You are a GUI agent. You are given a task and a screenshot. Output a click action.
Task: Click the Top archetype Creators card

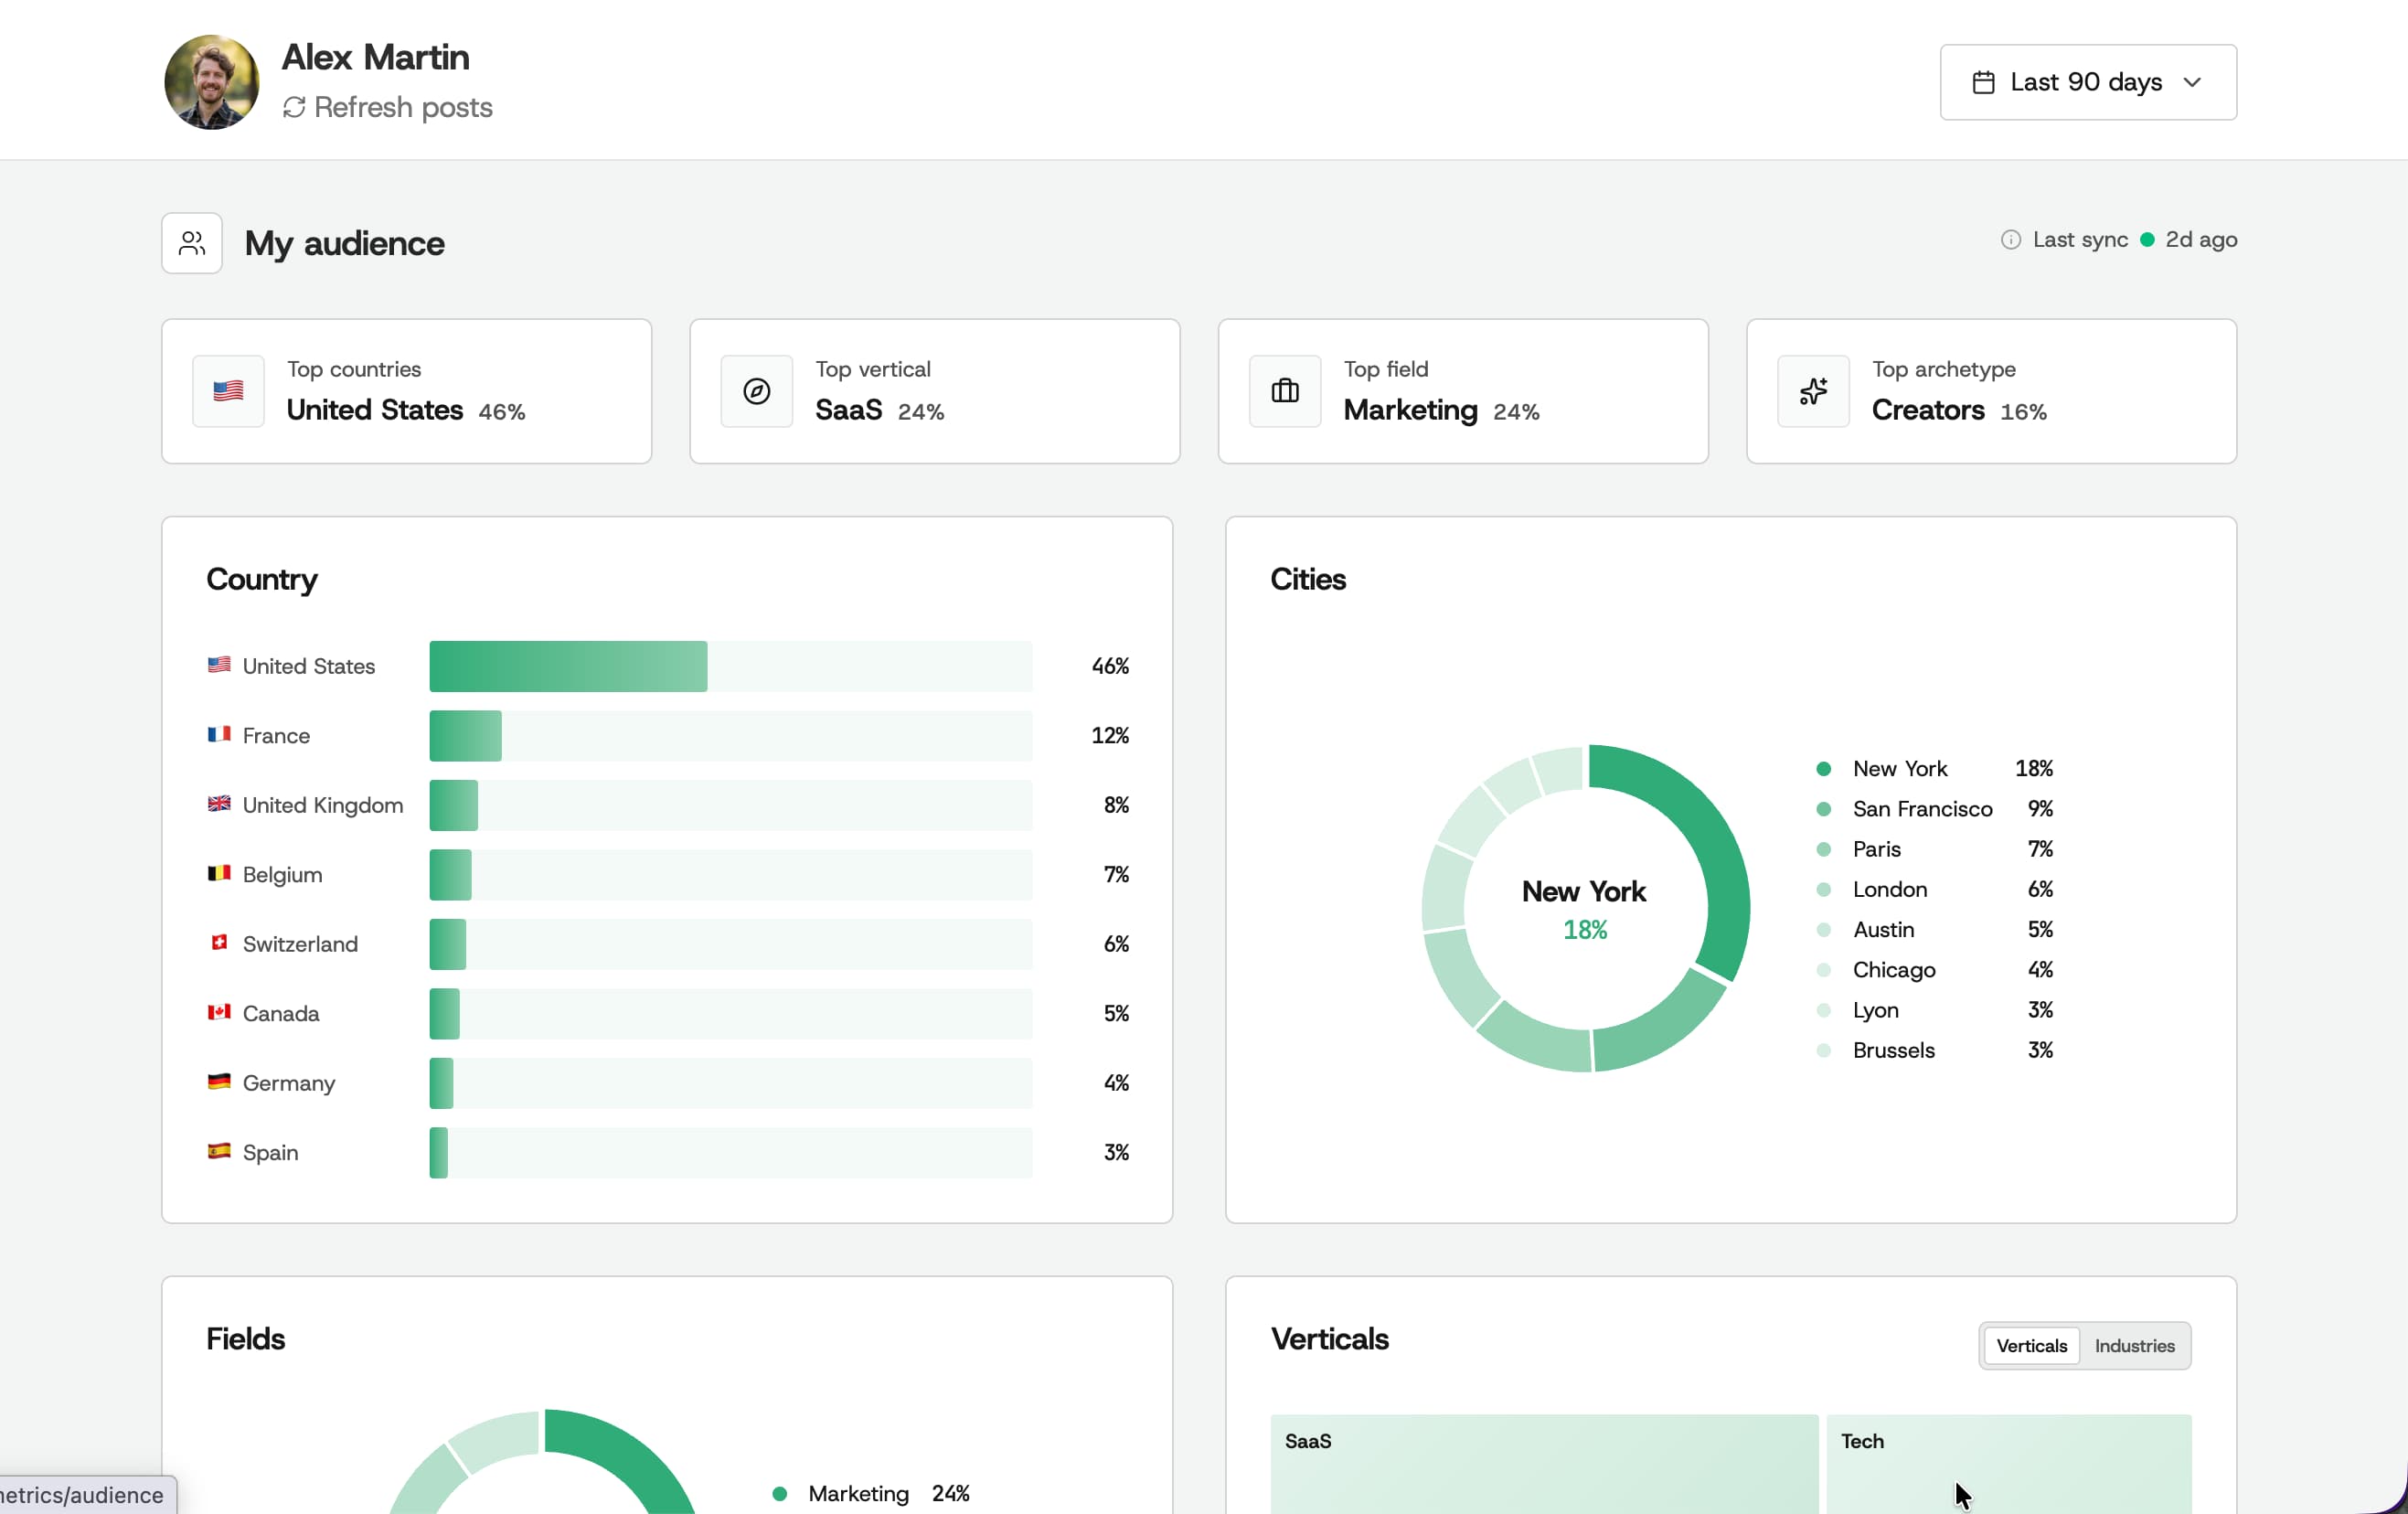pos(1991,391)
